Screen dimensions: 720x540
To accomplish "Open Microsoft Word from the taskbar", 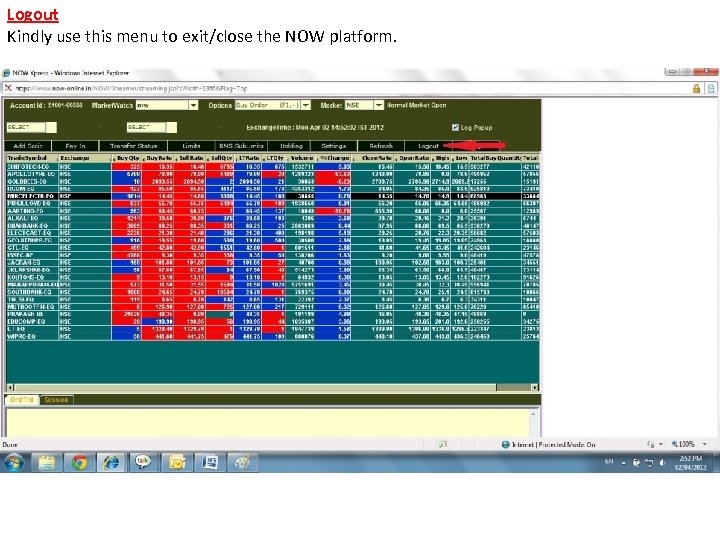I will pos(209,462).
